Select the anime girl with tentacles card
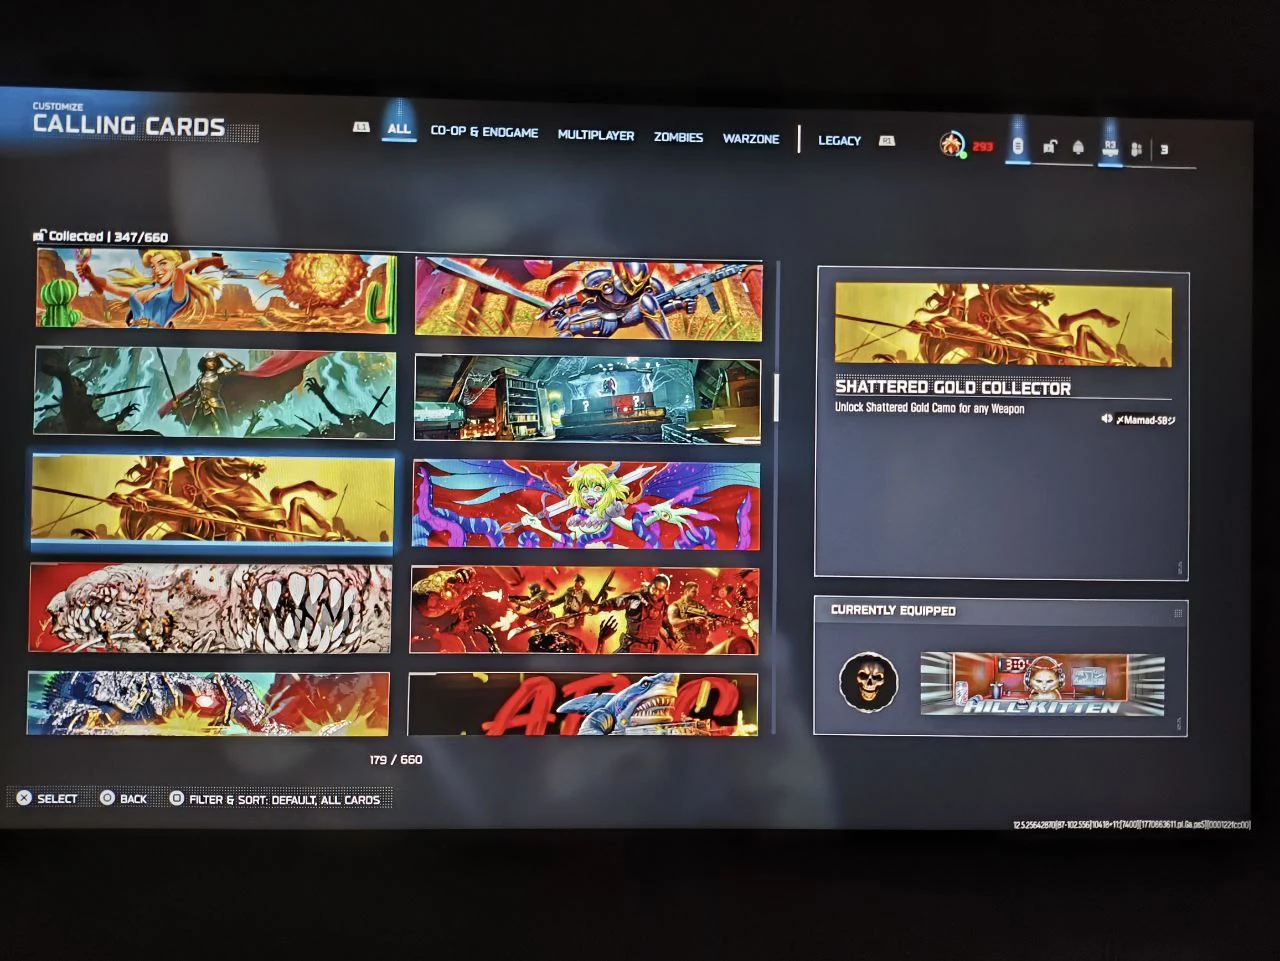Image resolution: width=1280 pixels, height=961 pixels. tap(586, 504)
